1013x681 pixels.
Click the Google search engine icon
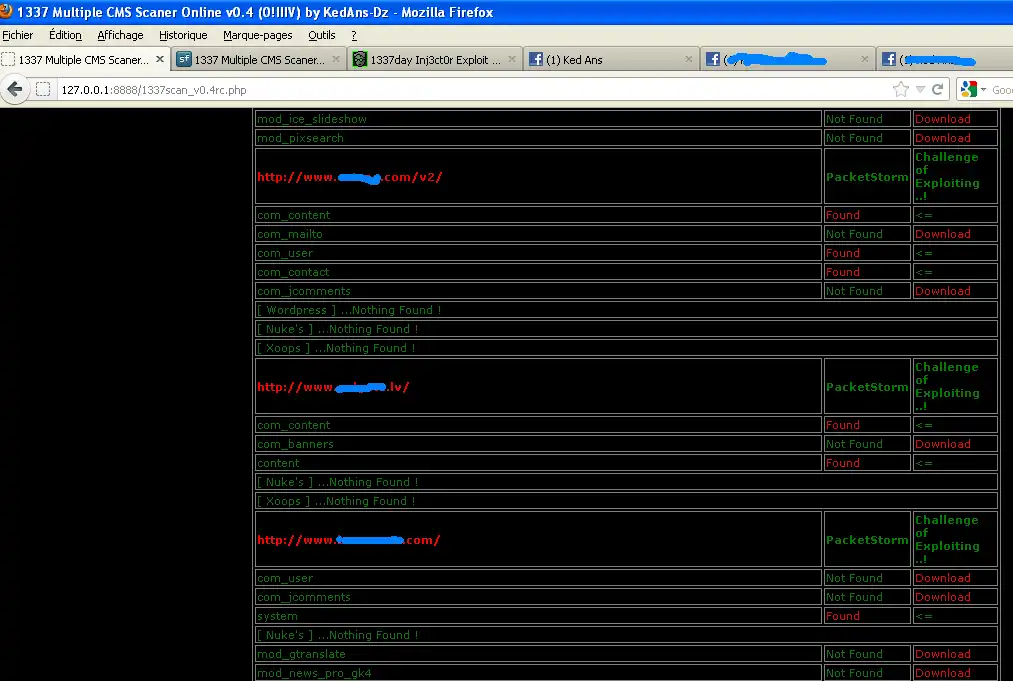point(968,90)
